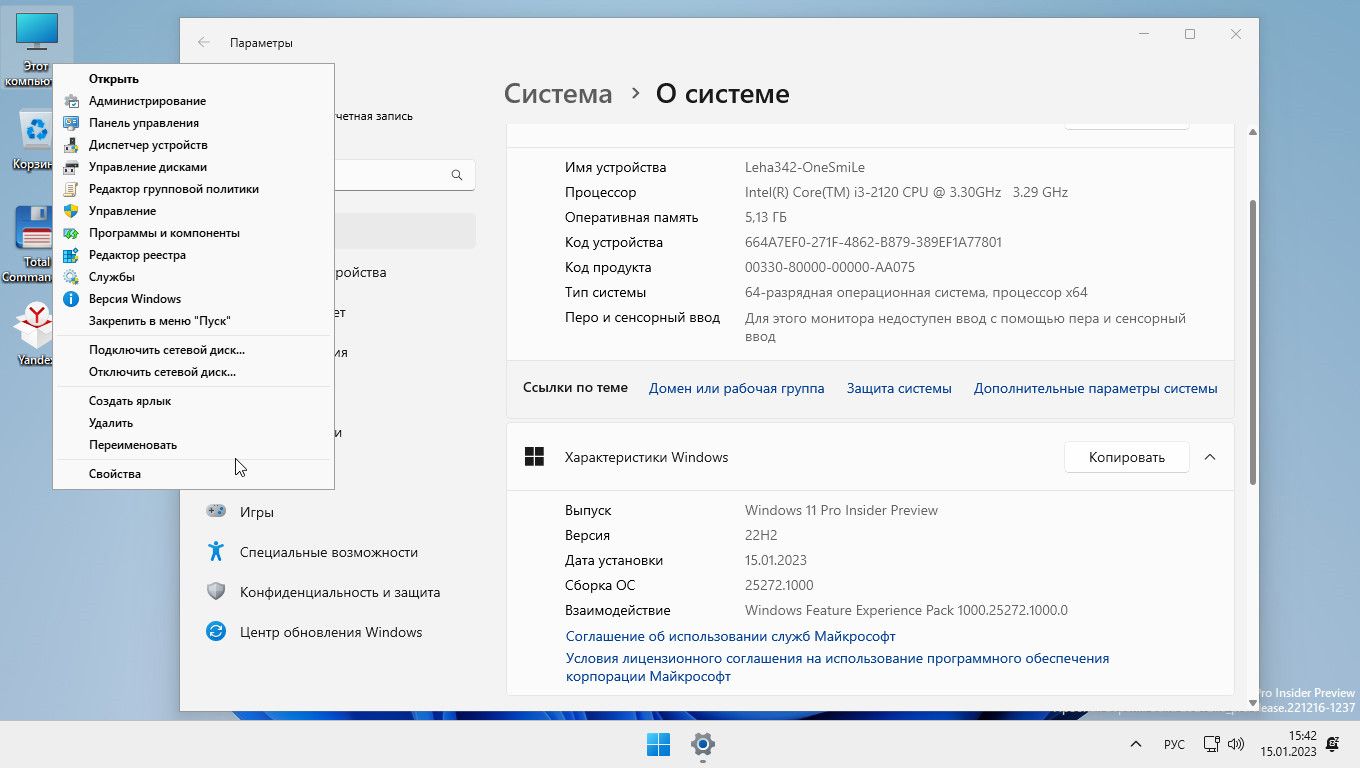Click the version value 22H2
1360x768 pixels.
761,535
